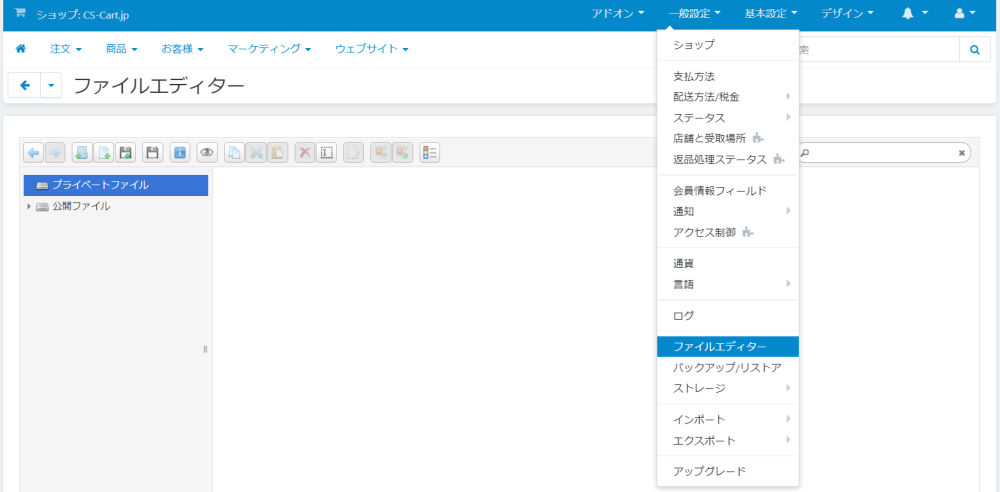
Task: Open the アドオン dropdown menu
Action: pos(618,13)
